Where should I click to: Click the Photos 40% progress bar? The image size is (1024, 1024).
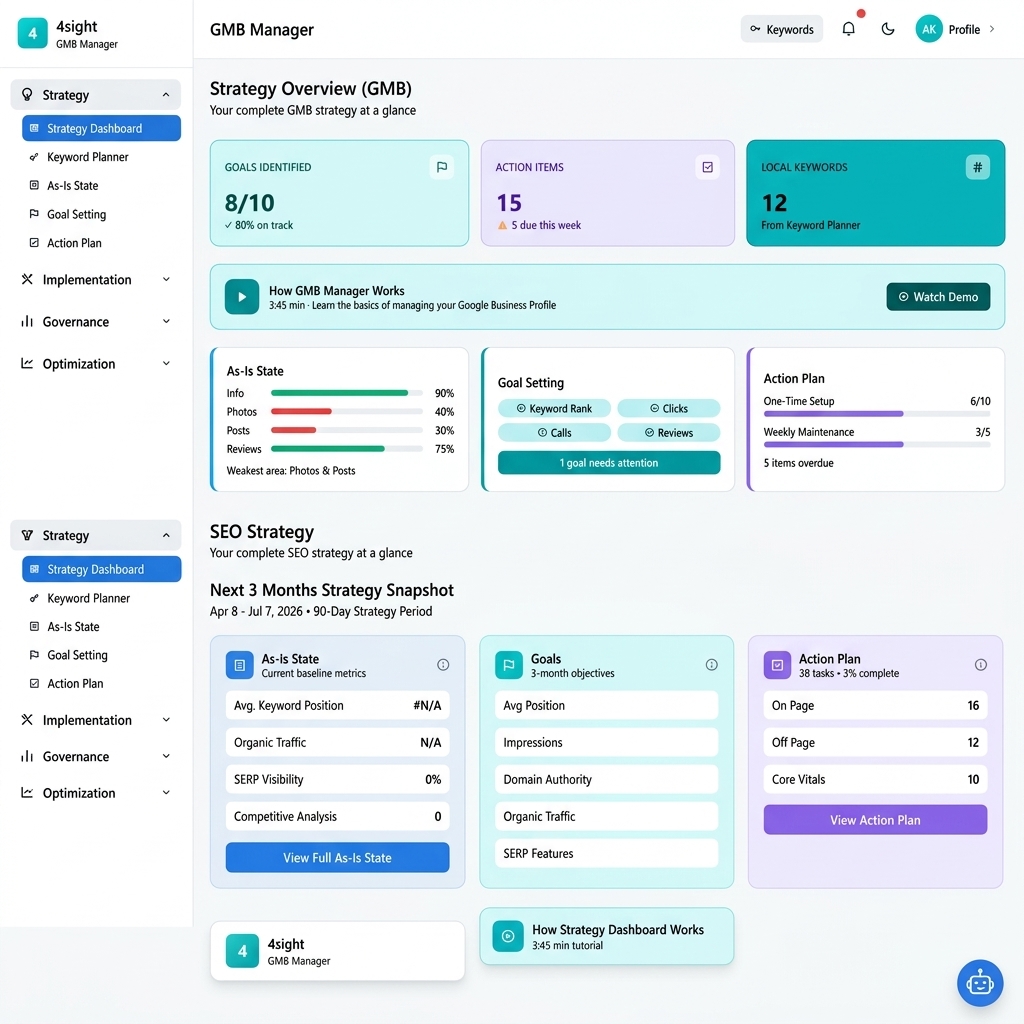(x=347, y=411)
